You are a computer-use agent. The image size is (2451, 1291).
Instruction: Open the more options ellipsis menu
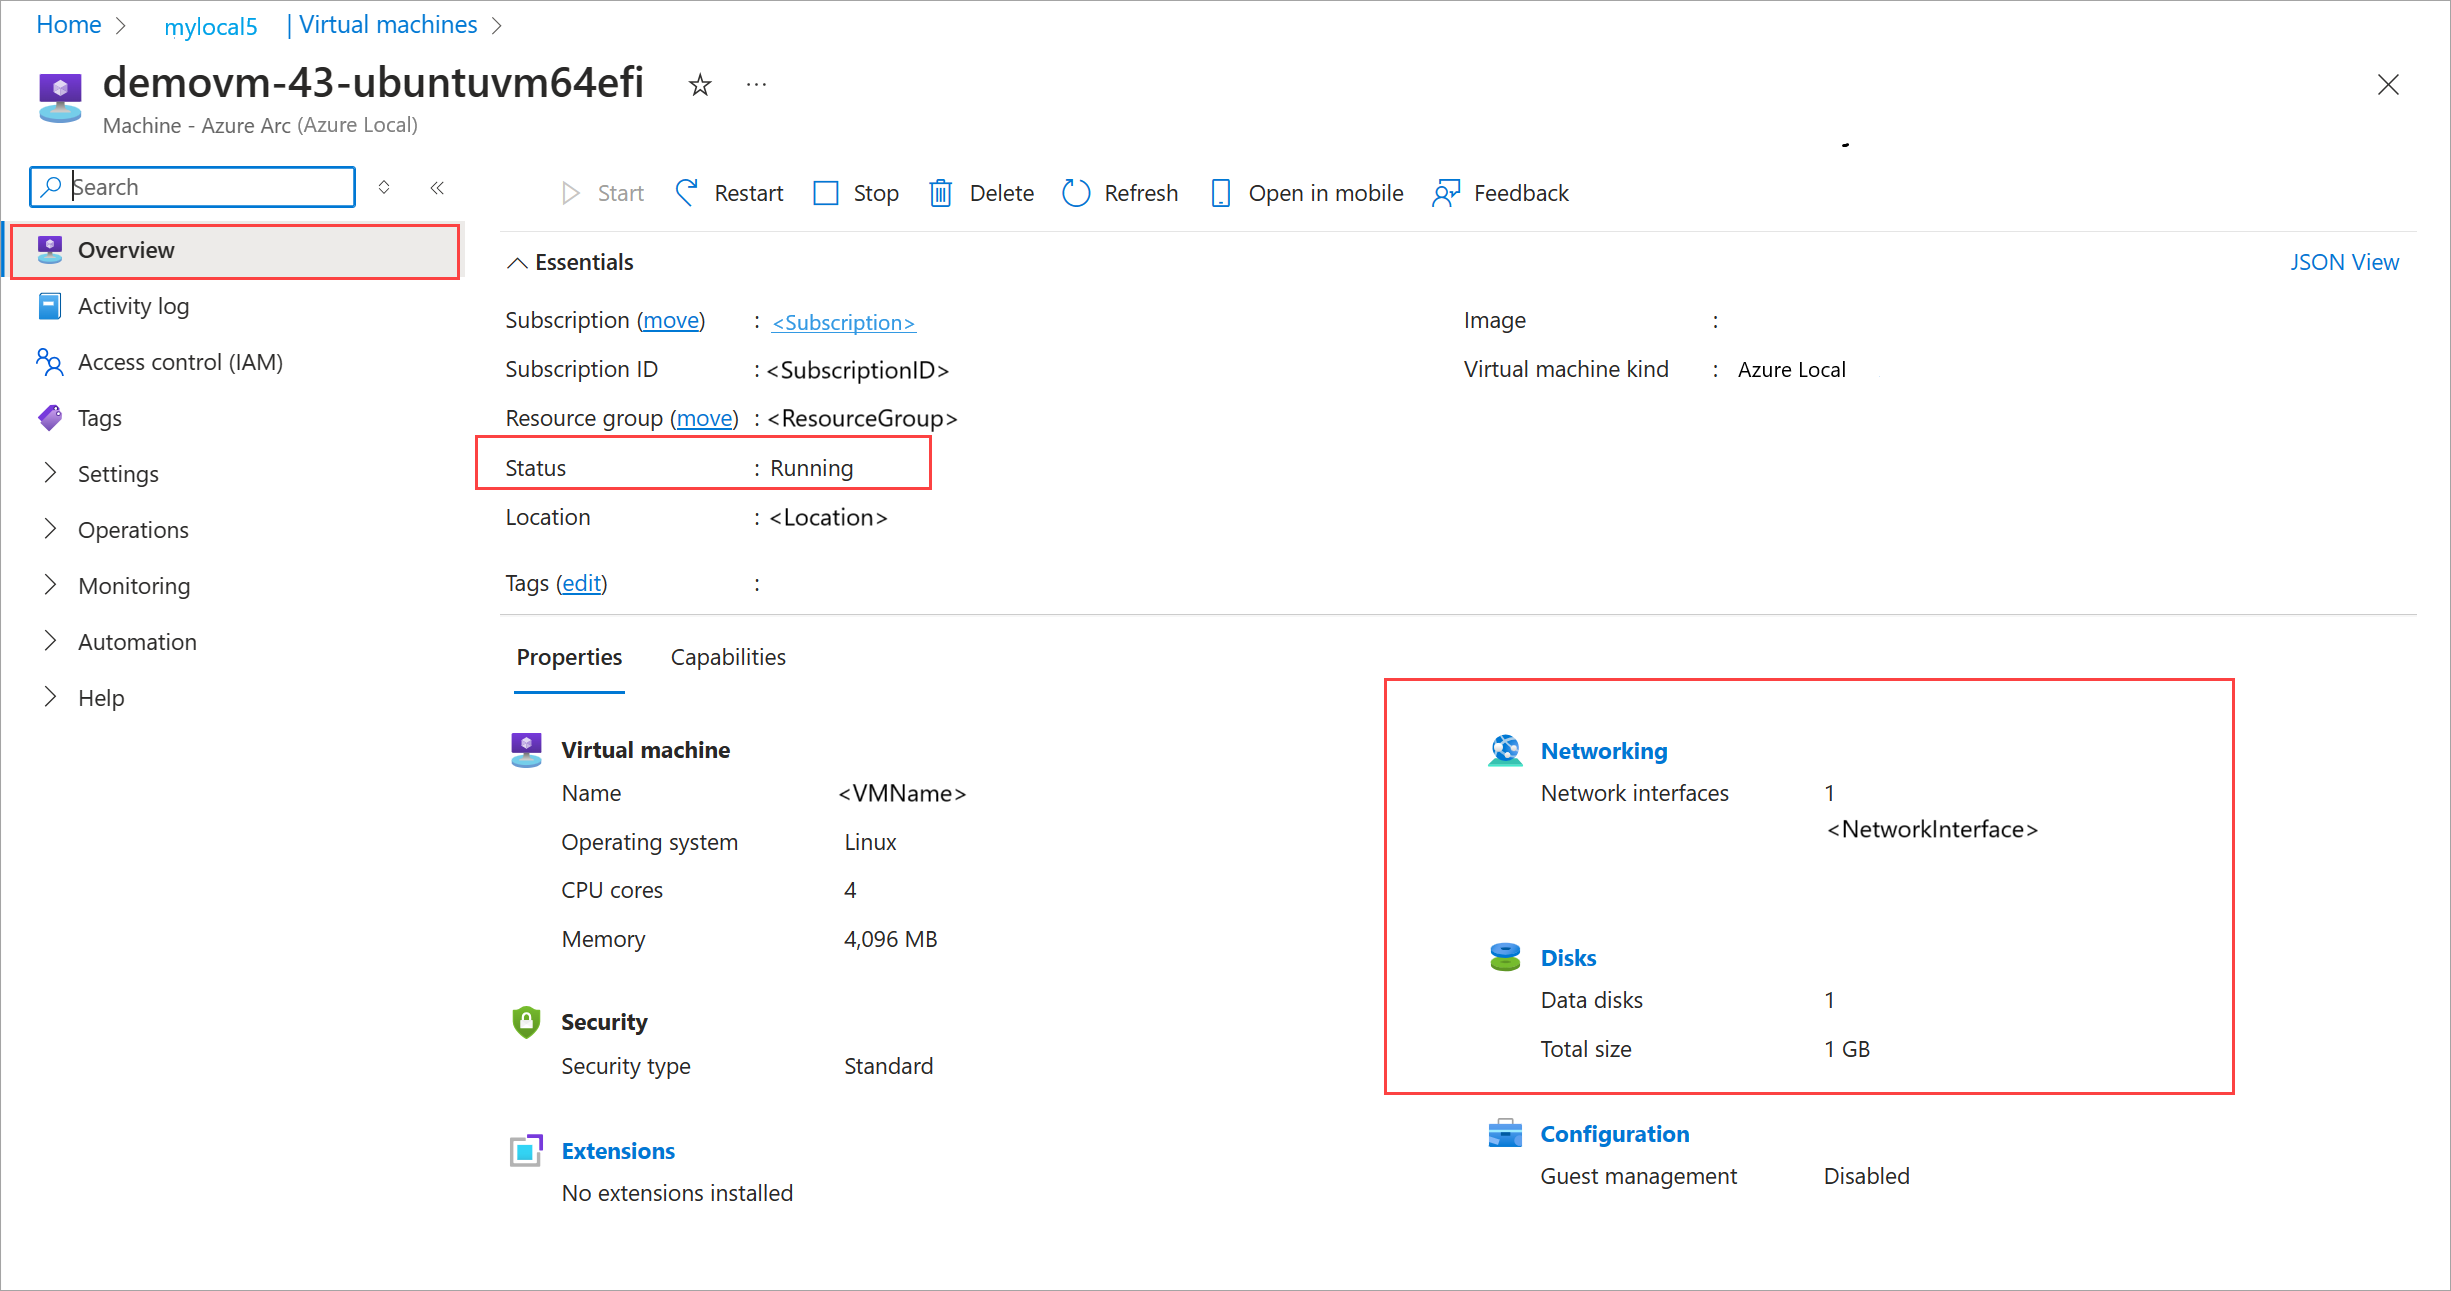(x=755, y=85)
